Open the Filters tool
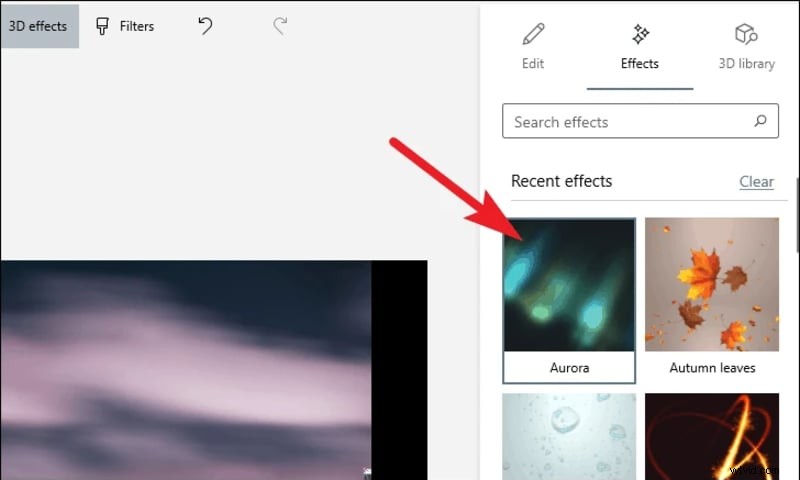Screen dimensions: 800x480 point(125,26)
